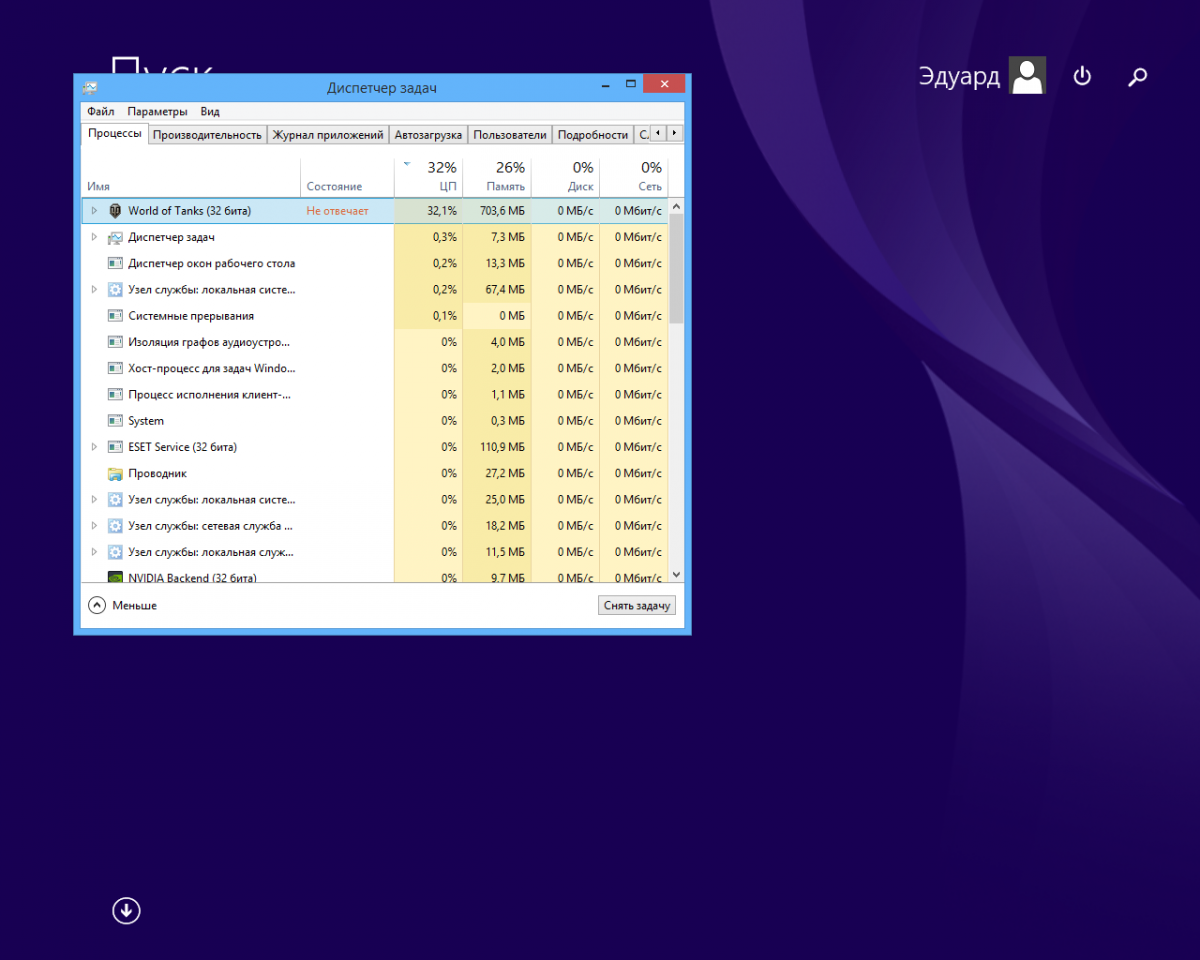The image size is (1200, 960).
Task: Switch to the Производительность tab
Action: (207, 135)
